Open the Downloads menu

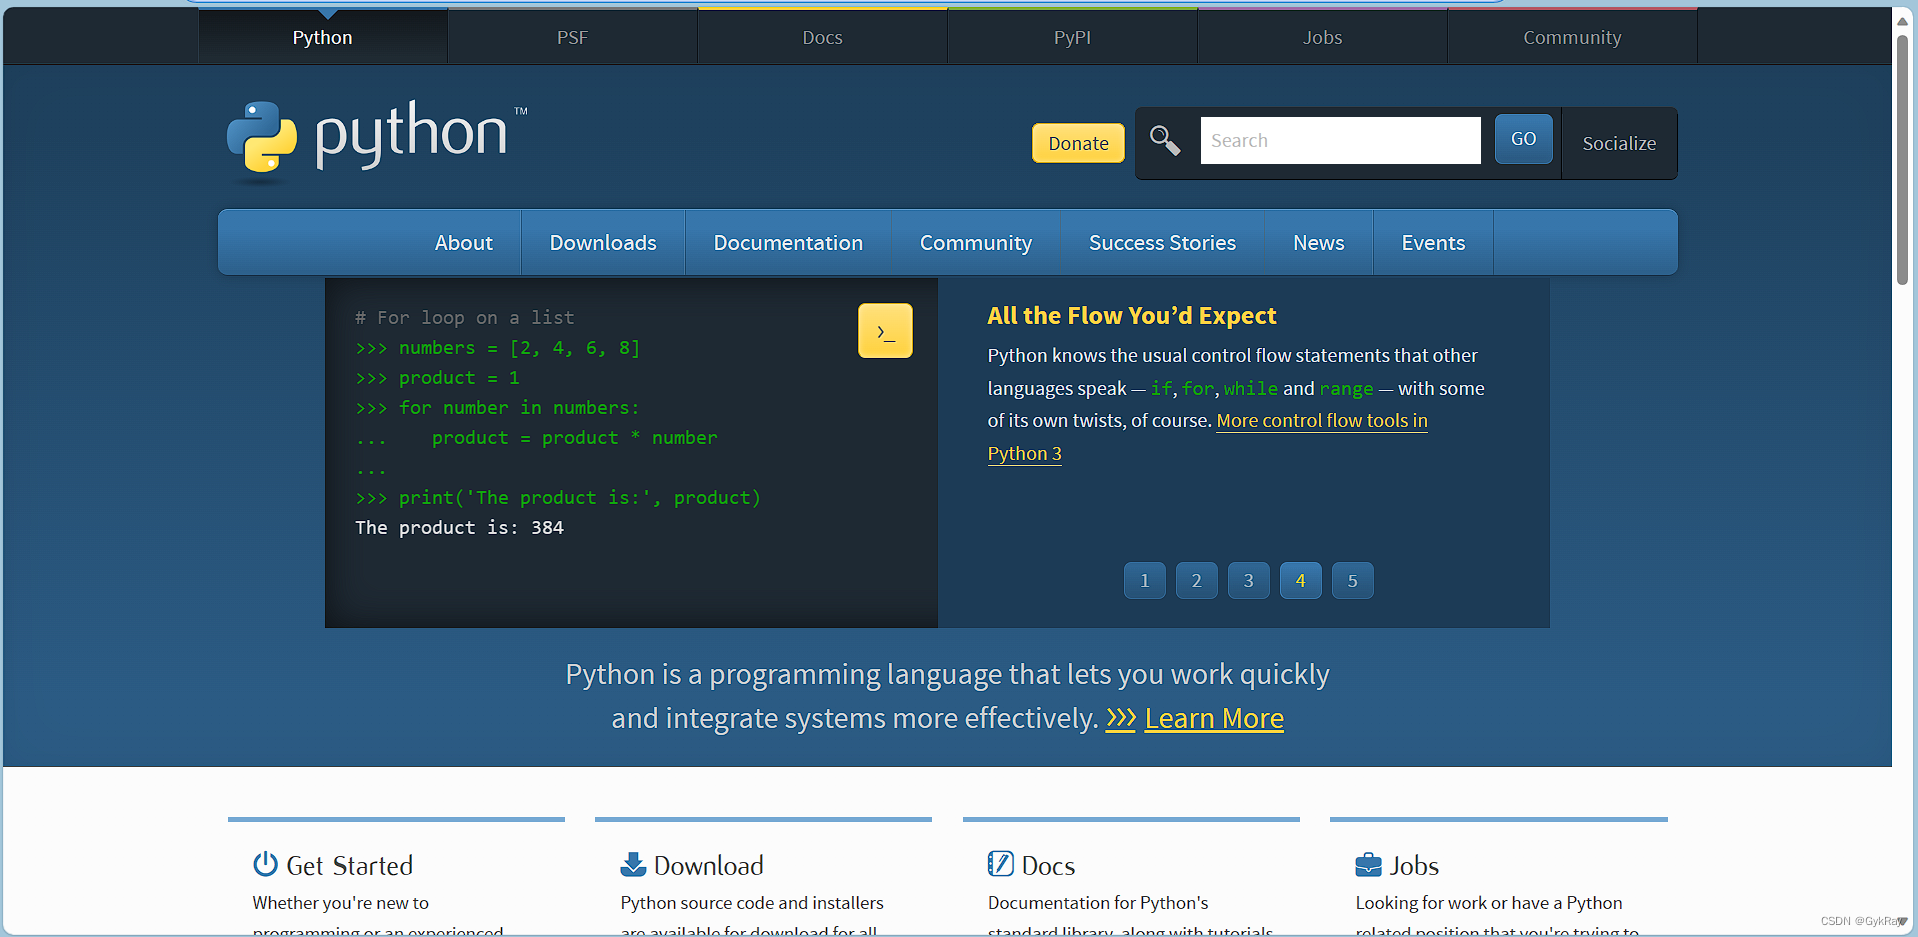603,242
